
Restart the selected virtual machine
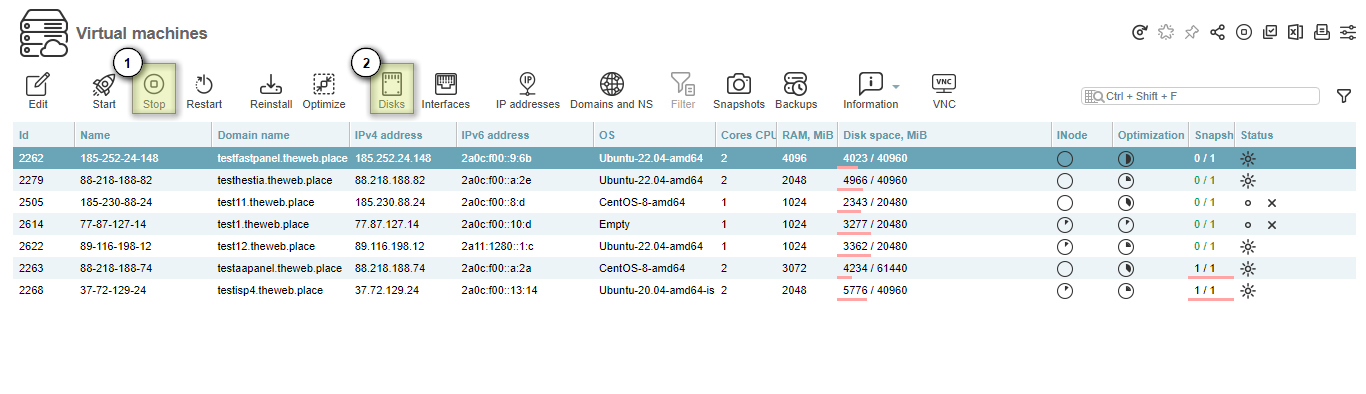(204, 91)
